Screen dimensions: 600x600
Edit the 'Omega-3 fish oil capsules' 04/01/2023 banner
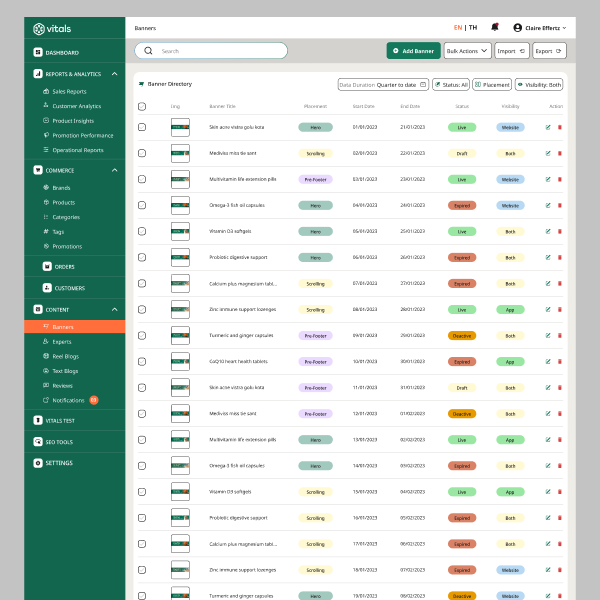click(548, 205)
